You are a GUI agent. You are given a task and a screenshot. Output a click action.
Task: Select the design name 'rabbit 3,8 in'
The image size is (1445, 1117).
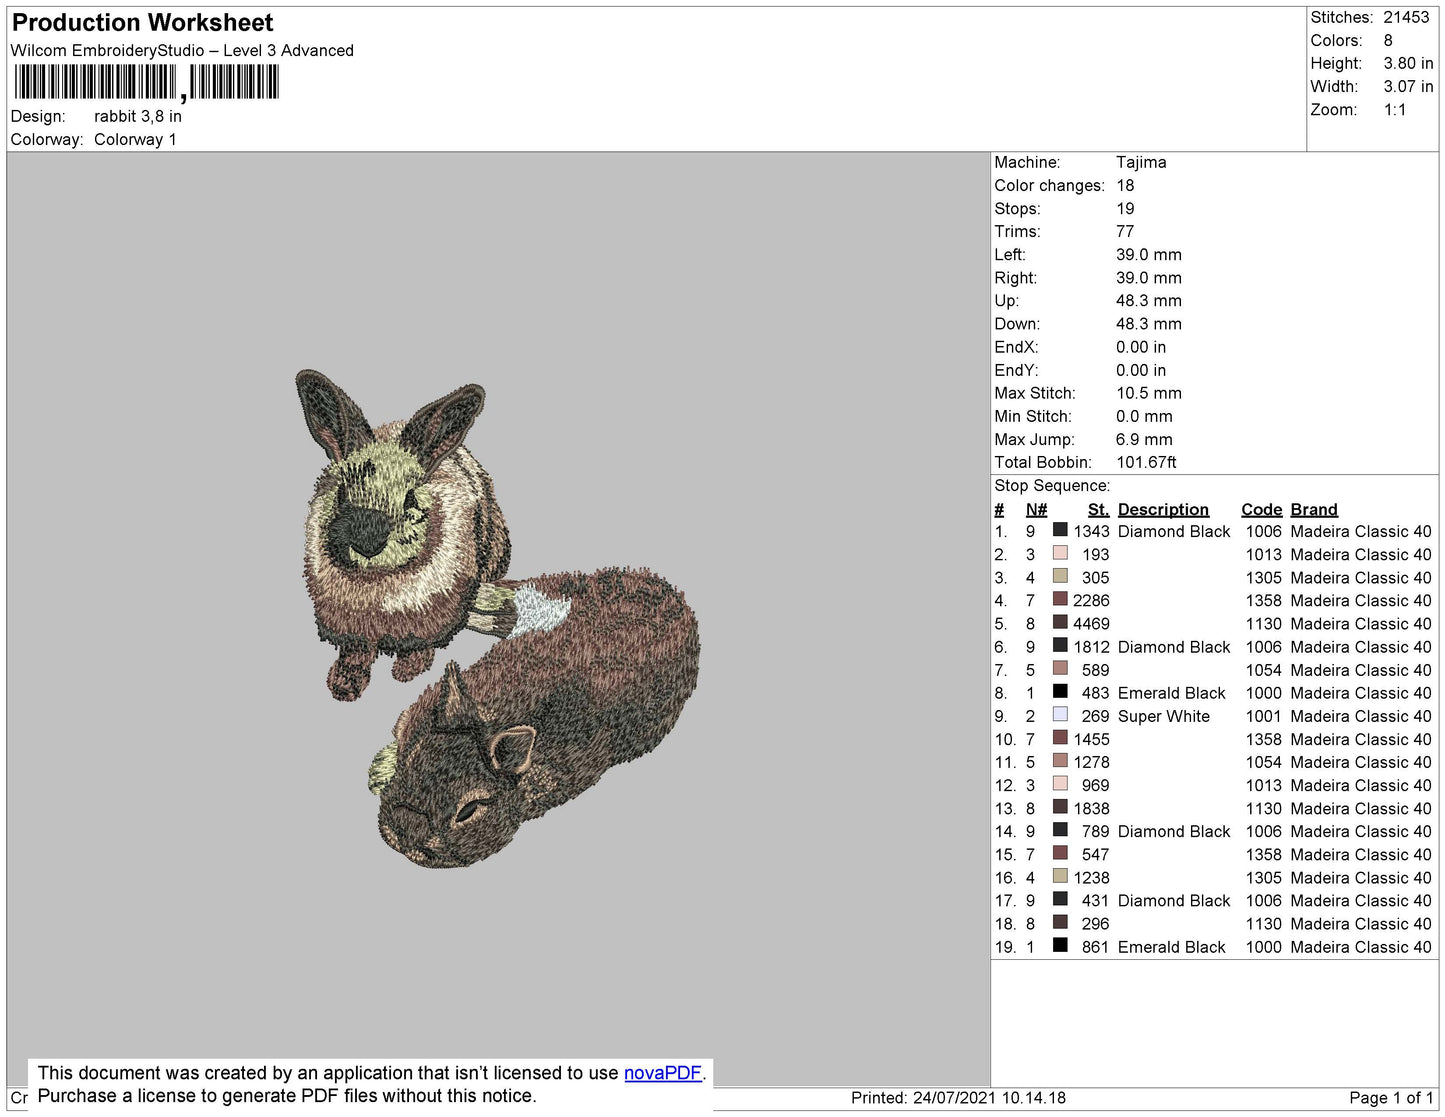click(138, 116)
